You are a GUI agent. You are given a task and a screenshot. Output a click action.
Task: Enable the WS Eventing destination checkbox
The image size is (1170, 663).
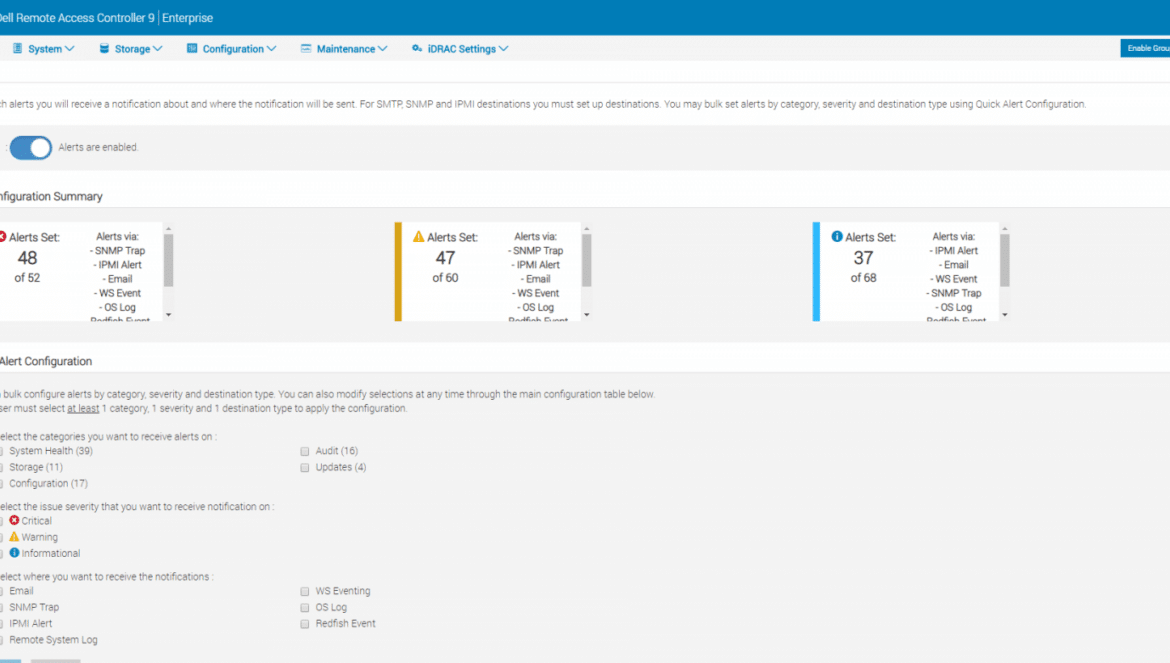304,591
